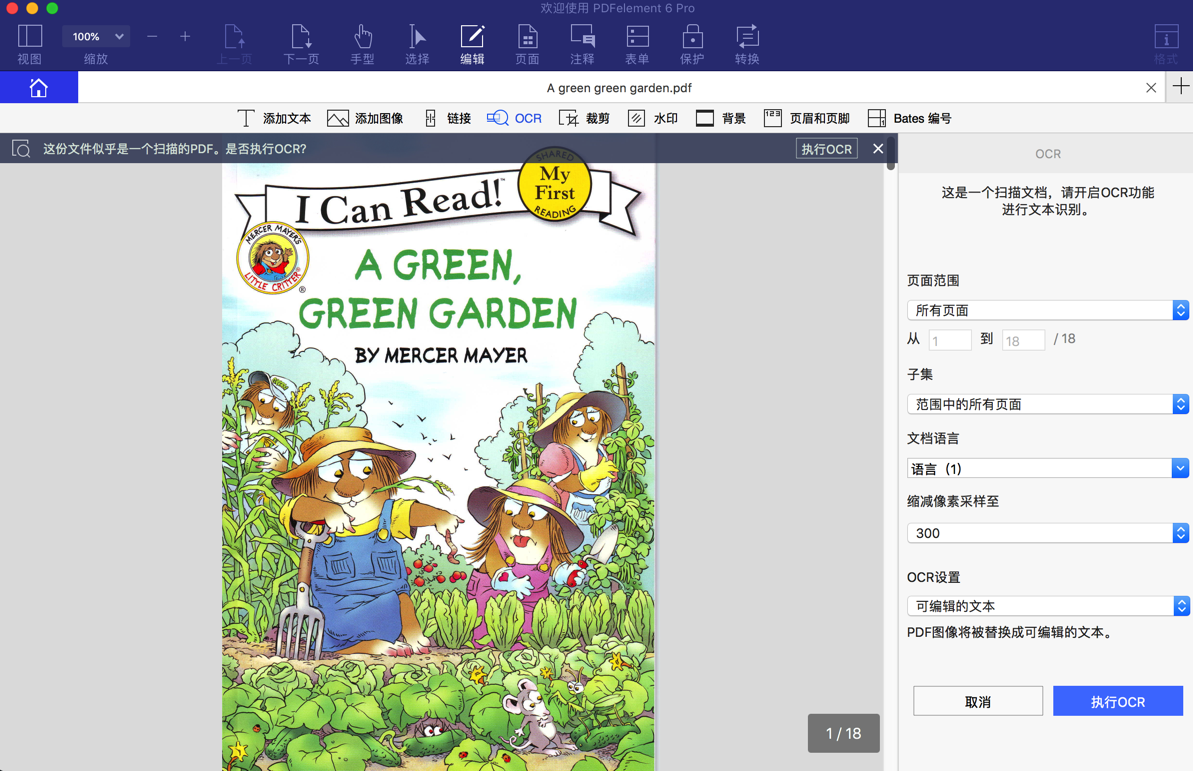This screenshot has width=1193, height=771.
Task: Open the 转换 convert tools
Action: coord(747,44)
